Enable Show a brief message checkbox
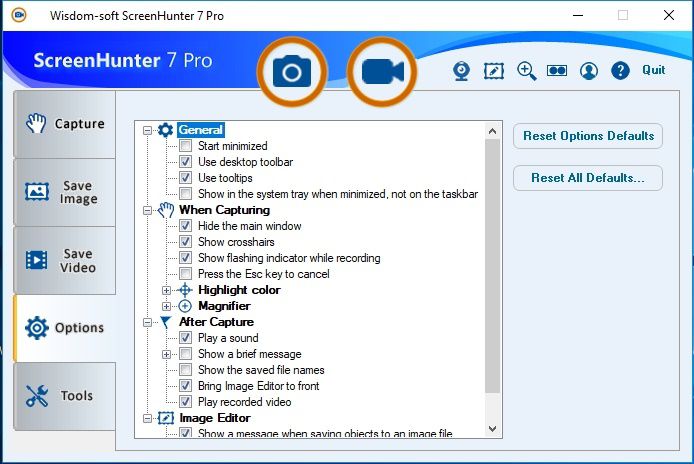Image resolution: width=694 pixels, height=464 pixels. click(185, 354)
